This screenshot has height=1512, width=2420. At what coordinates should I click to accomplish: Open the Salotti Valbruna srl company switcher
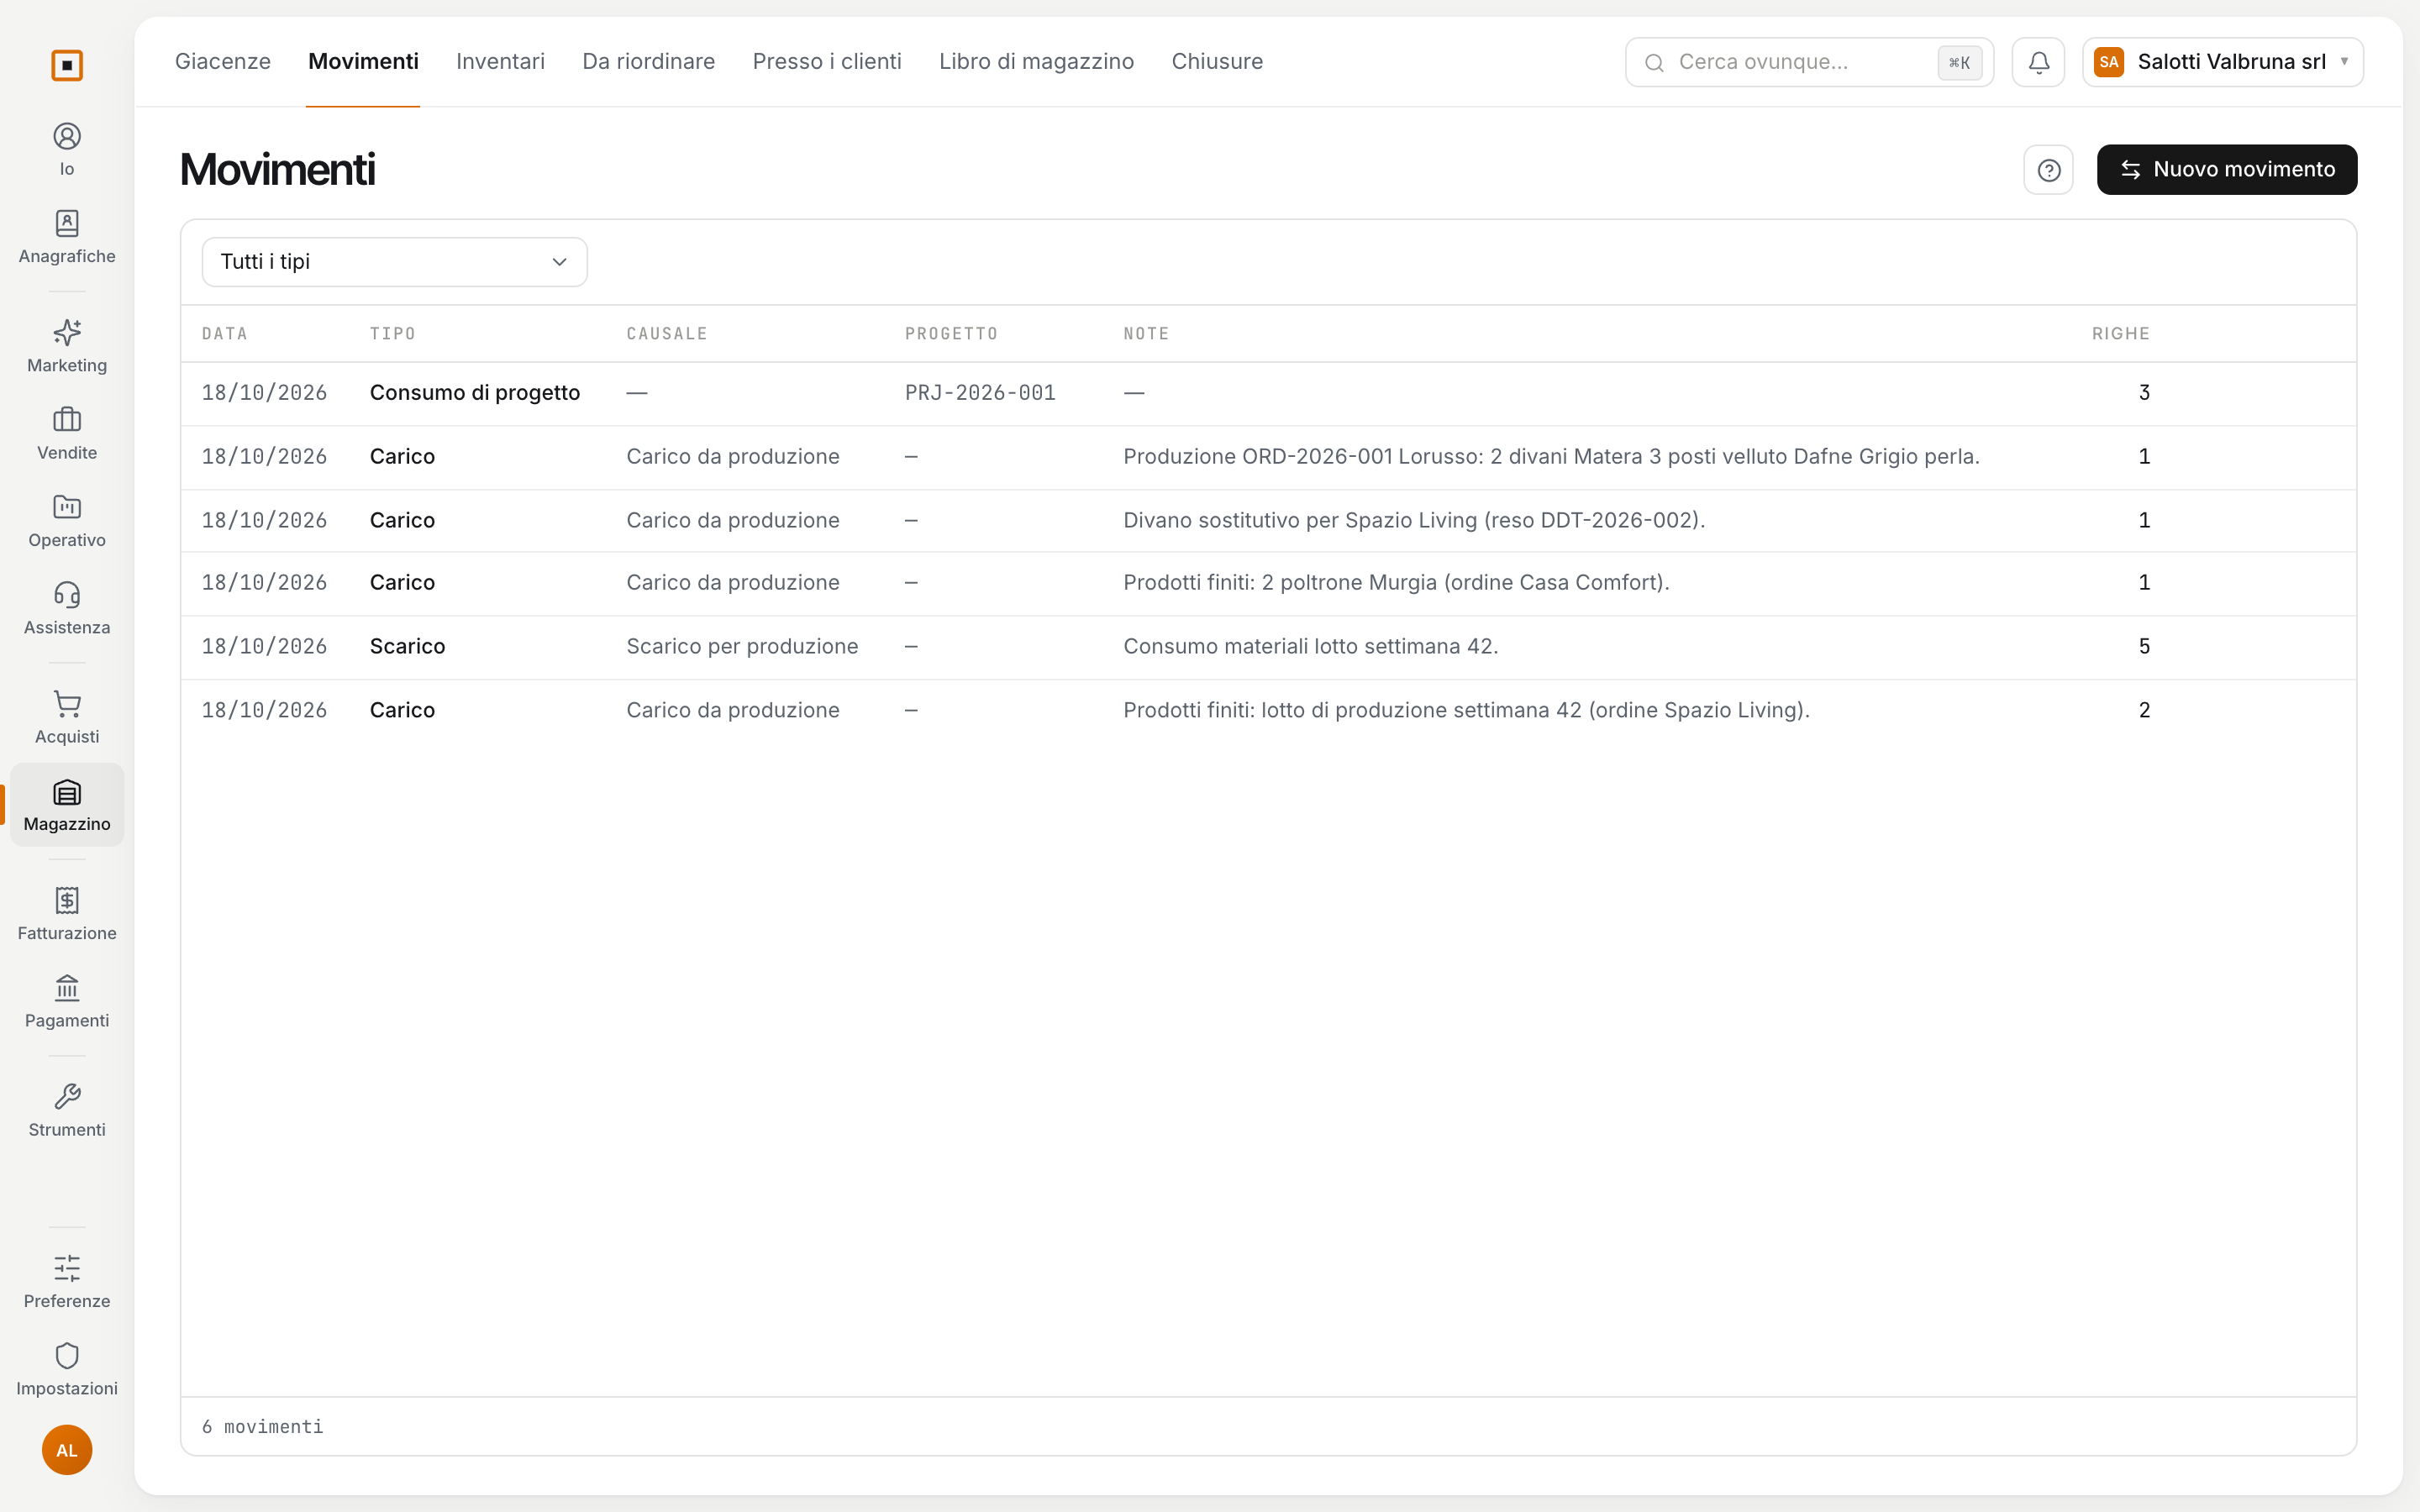(x=2222, y=62)
